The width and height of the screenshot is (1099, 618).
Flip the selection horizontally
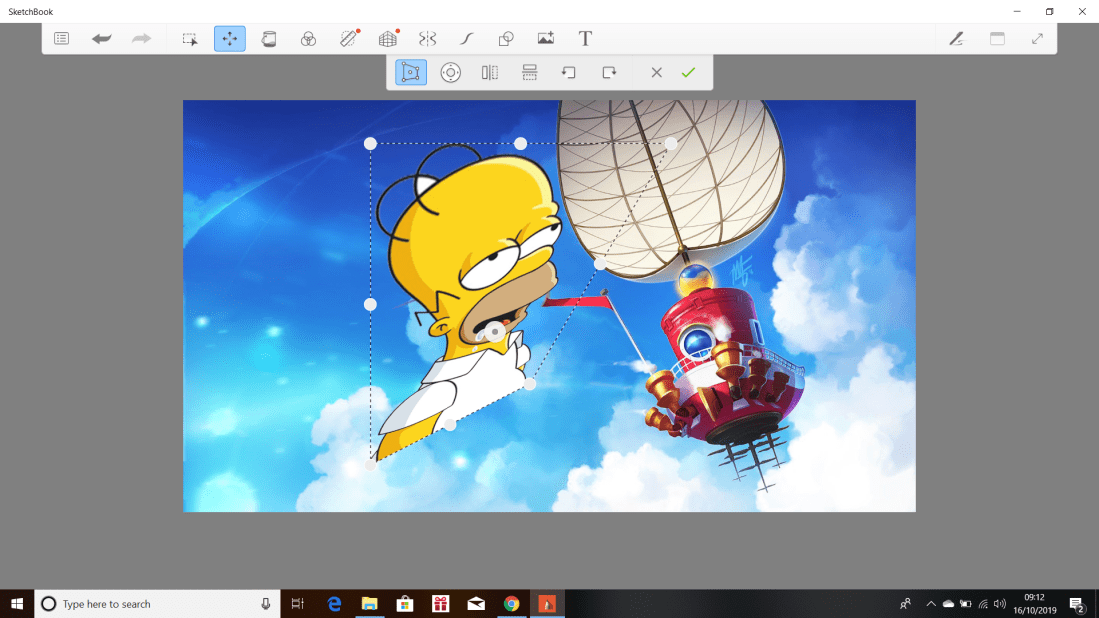pyautogui.click(x=489, y=72)
